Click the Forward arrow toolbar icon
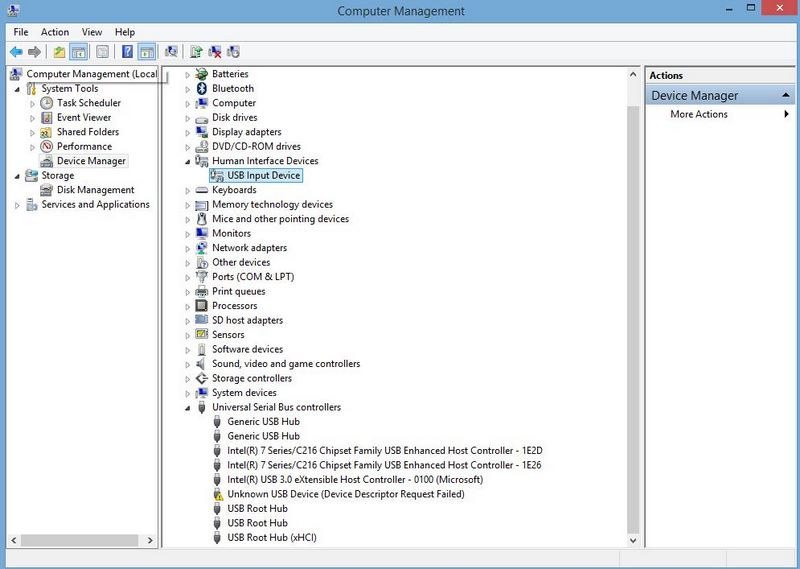Viewport: 800px width, 569px height. [34, 52]
